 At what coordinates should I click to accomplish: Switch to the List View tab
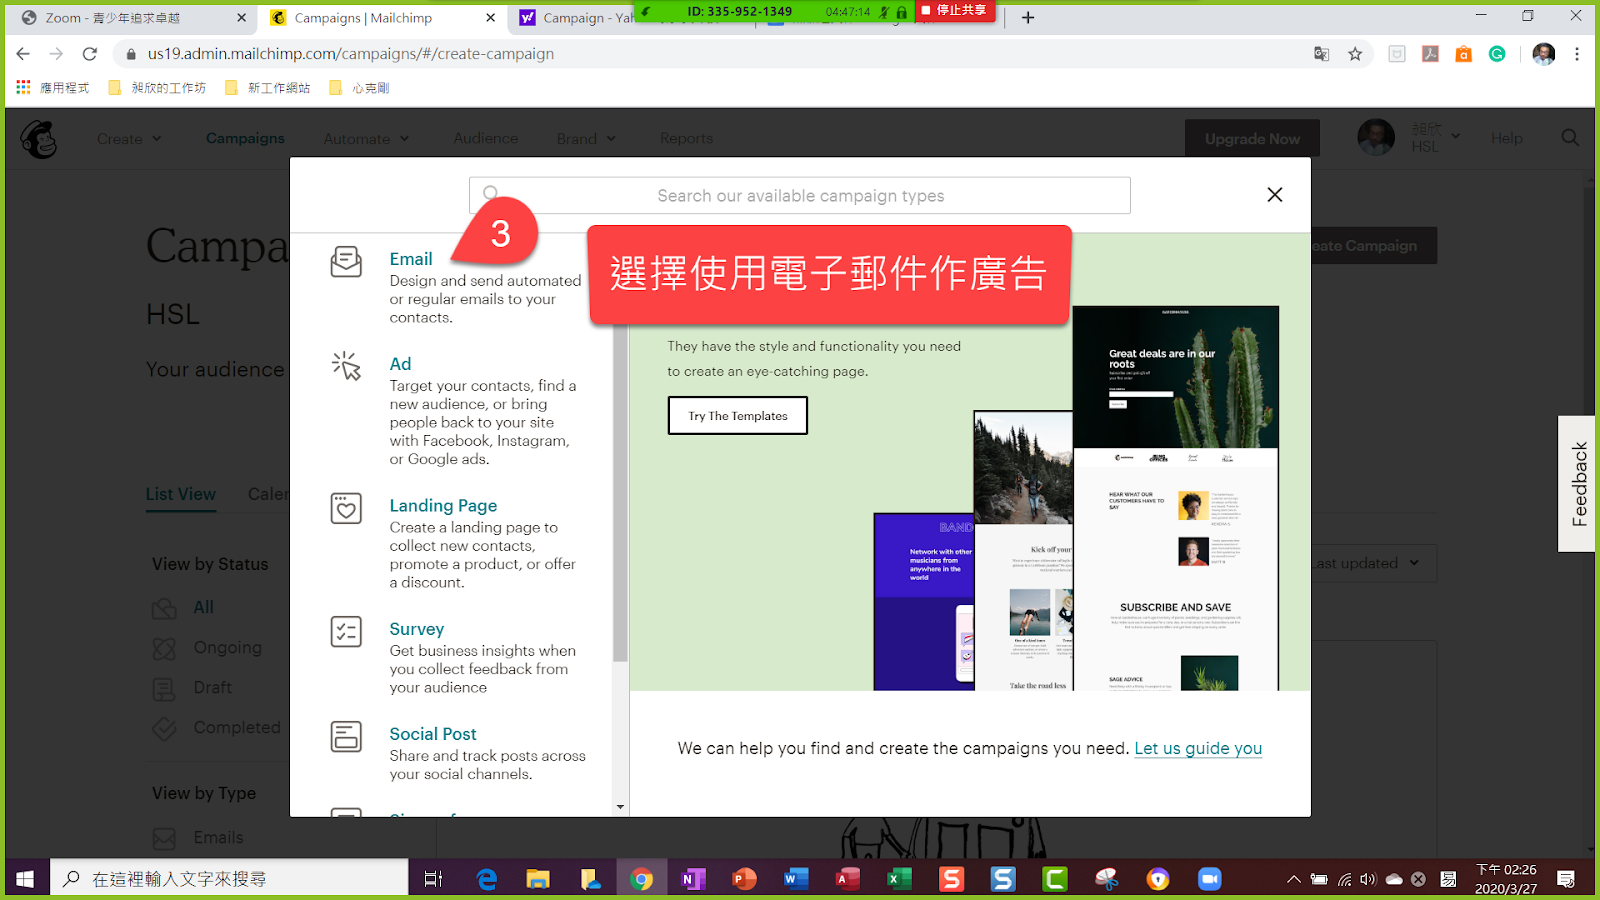tap(181, 494)
